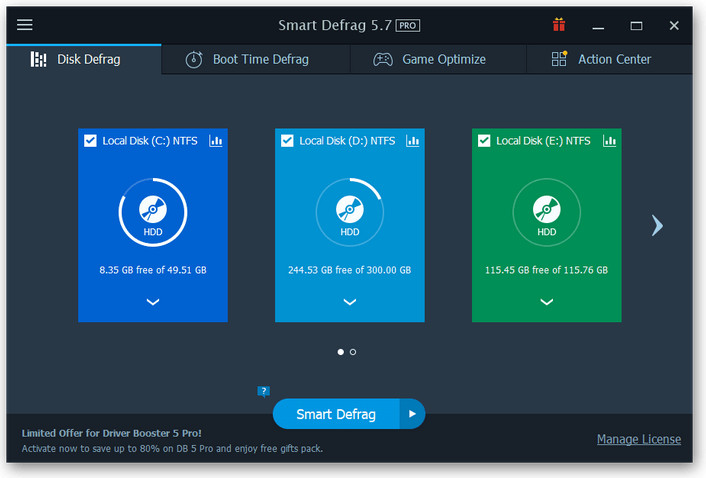The height and width of the screenshot is (478, 706).
Task: Open disk report chart for Local Disk (D:)
Action: click(x=412, y=141)
